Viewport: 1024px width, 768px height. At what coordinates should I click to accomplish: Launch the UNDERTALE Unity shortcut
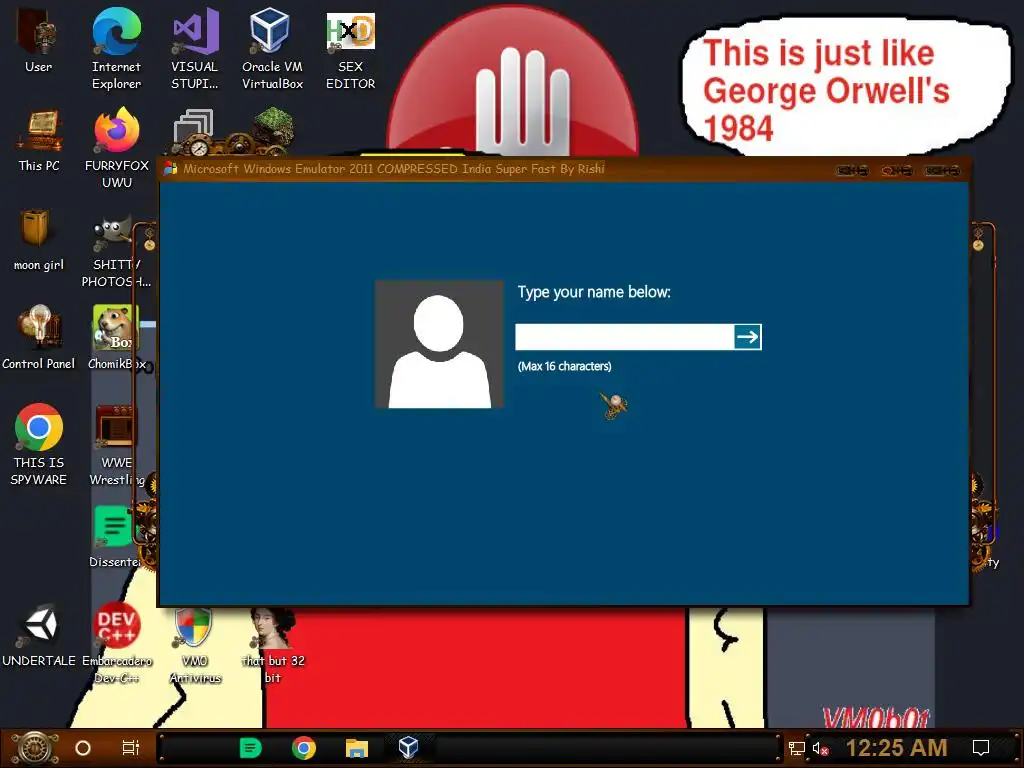pyautogui.click(x=39, y=635)
